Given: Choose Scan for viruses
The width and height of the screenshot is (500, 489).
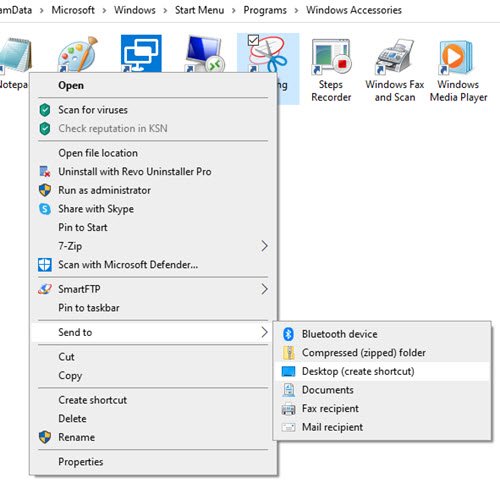Looking at the screenshot, I should 153,110.
